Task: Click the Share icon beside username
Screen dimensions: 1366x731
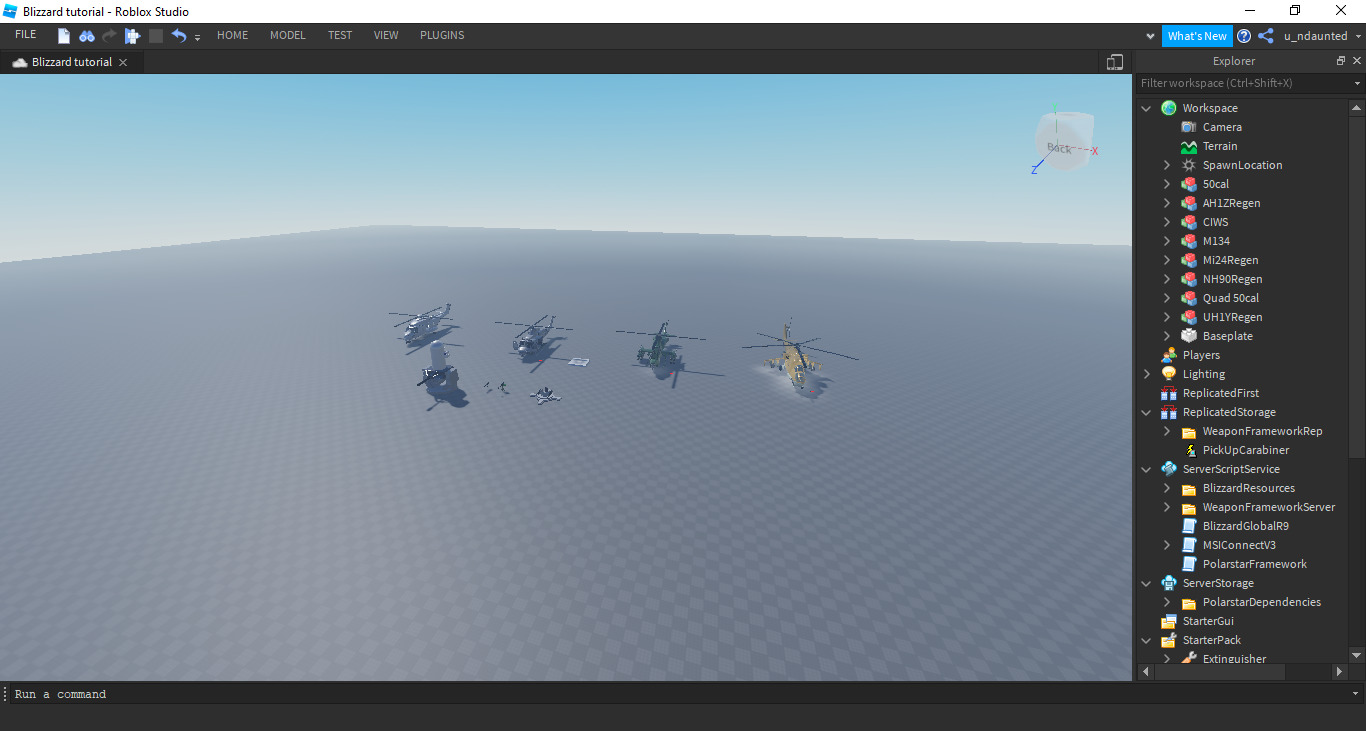Action: (1266, 36)
